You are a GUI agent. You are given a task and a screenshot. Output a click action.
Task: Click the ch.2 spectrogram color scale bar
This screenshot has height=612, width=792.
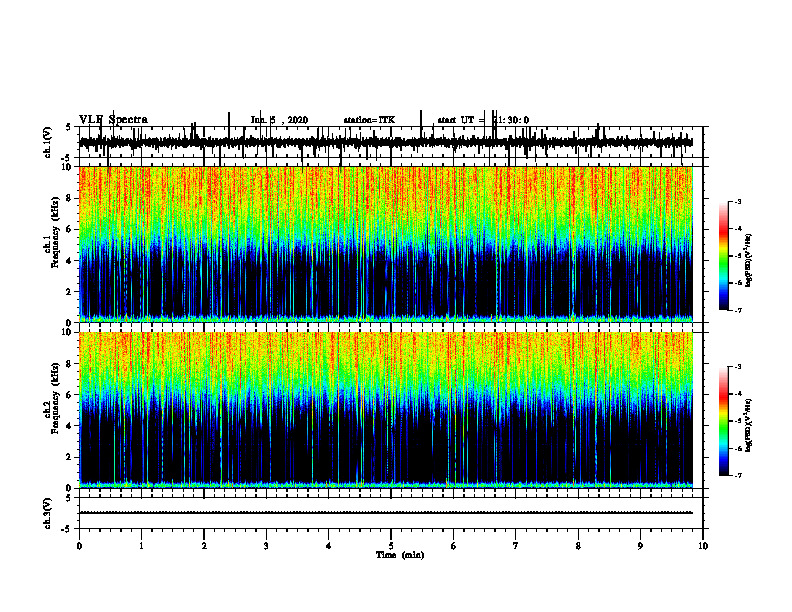(723, 421)
